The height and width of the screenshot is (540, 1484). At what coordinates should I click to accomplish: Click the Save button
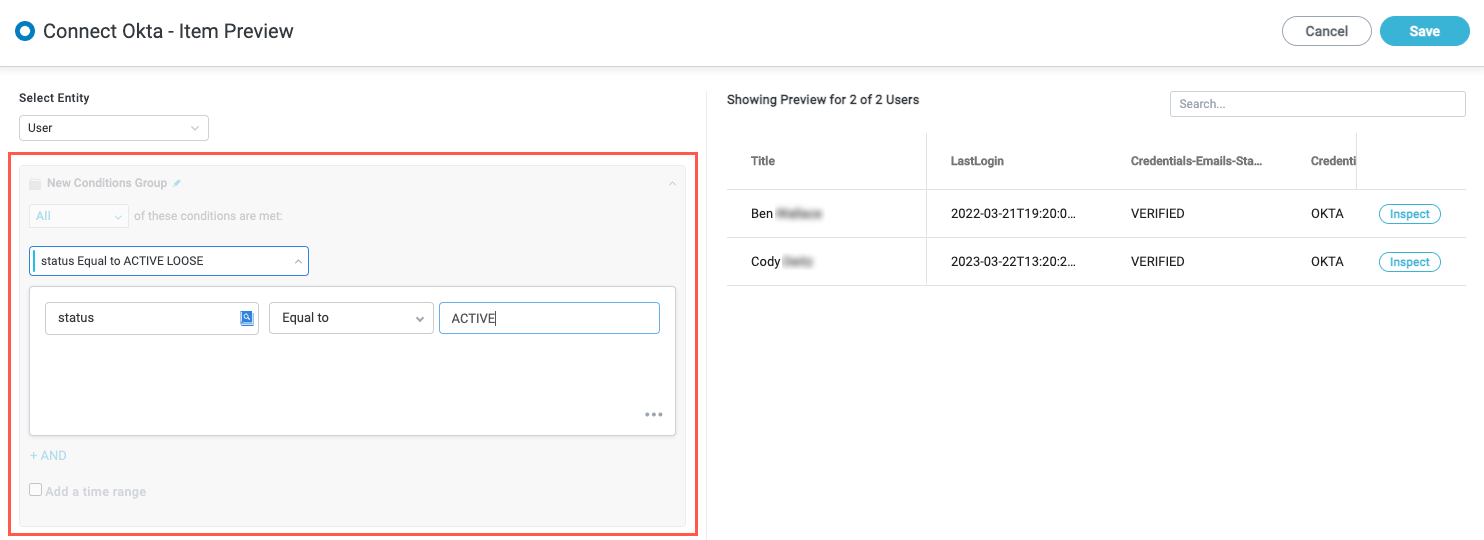[x=1424, y=31]
